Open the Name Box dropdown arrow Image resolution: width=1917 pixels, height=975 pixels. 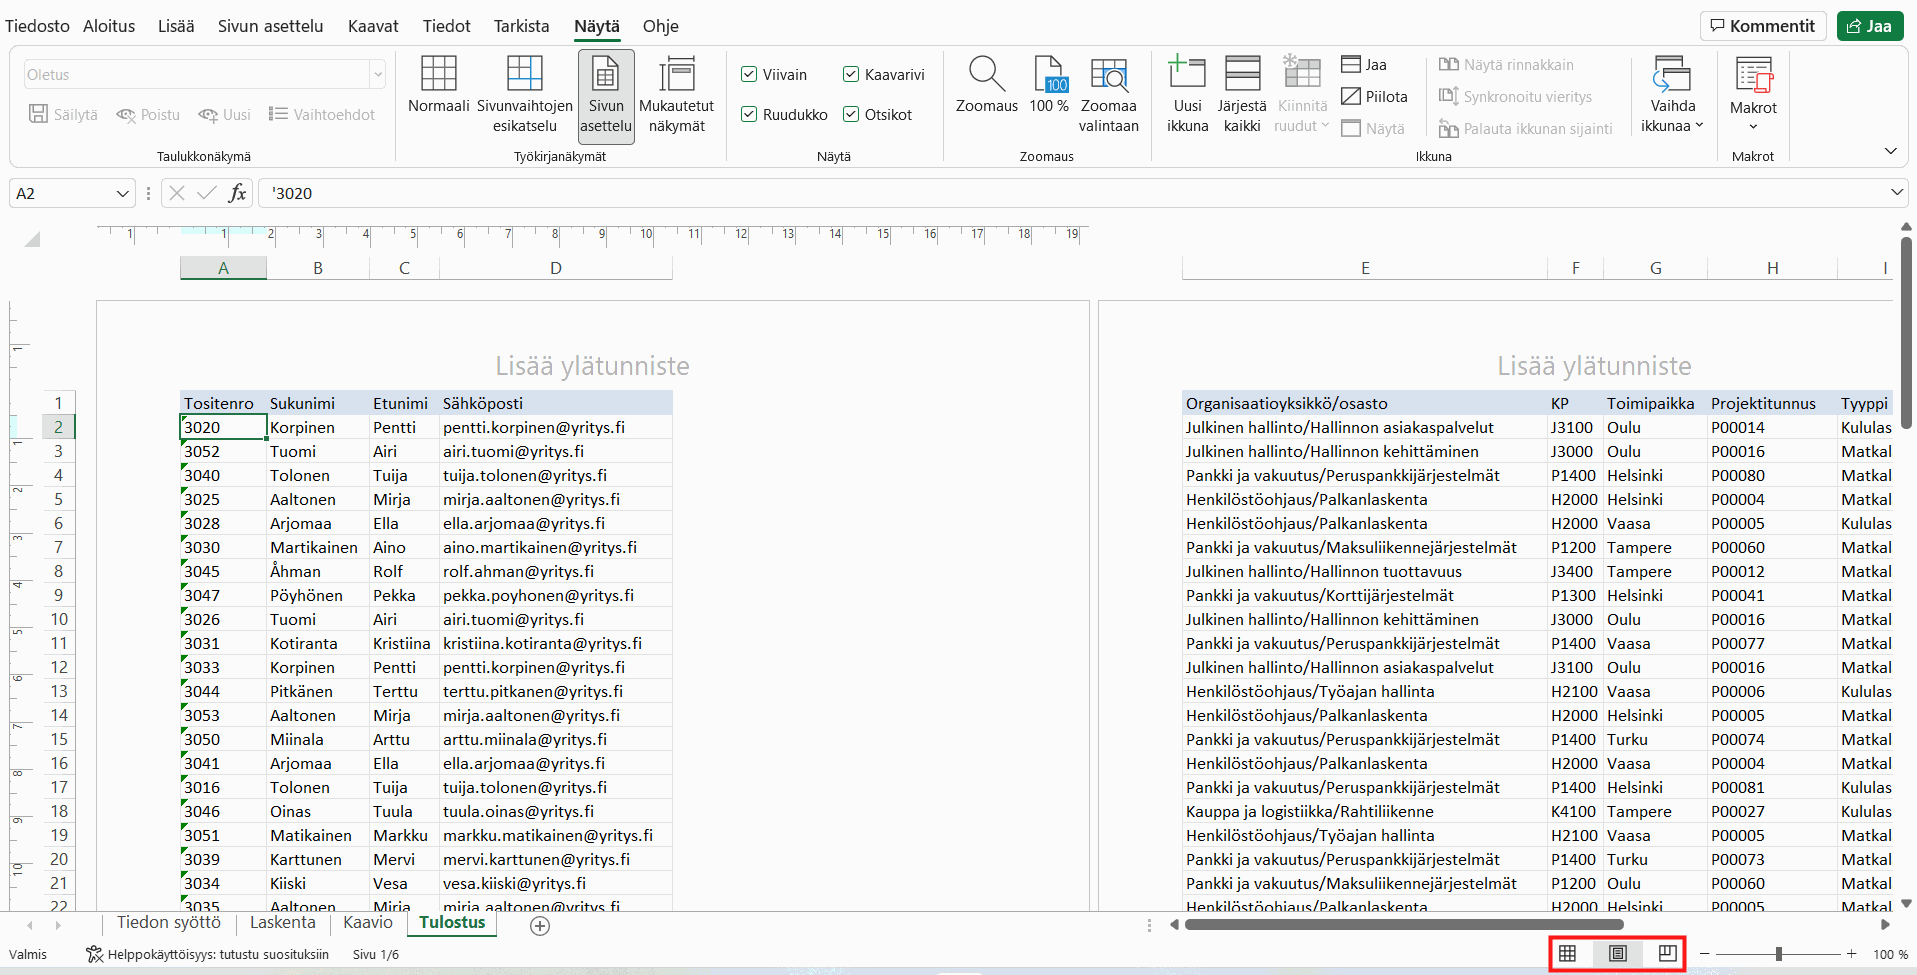point(122,193)
